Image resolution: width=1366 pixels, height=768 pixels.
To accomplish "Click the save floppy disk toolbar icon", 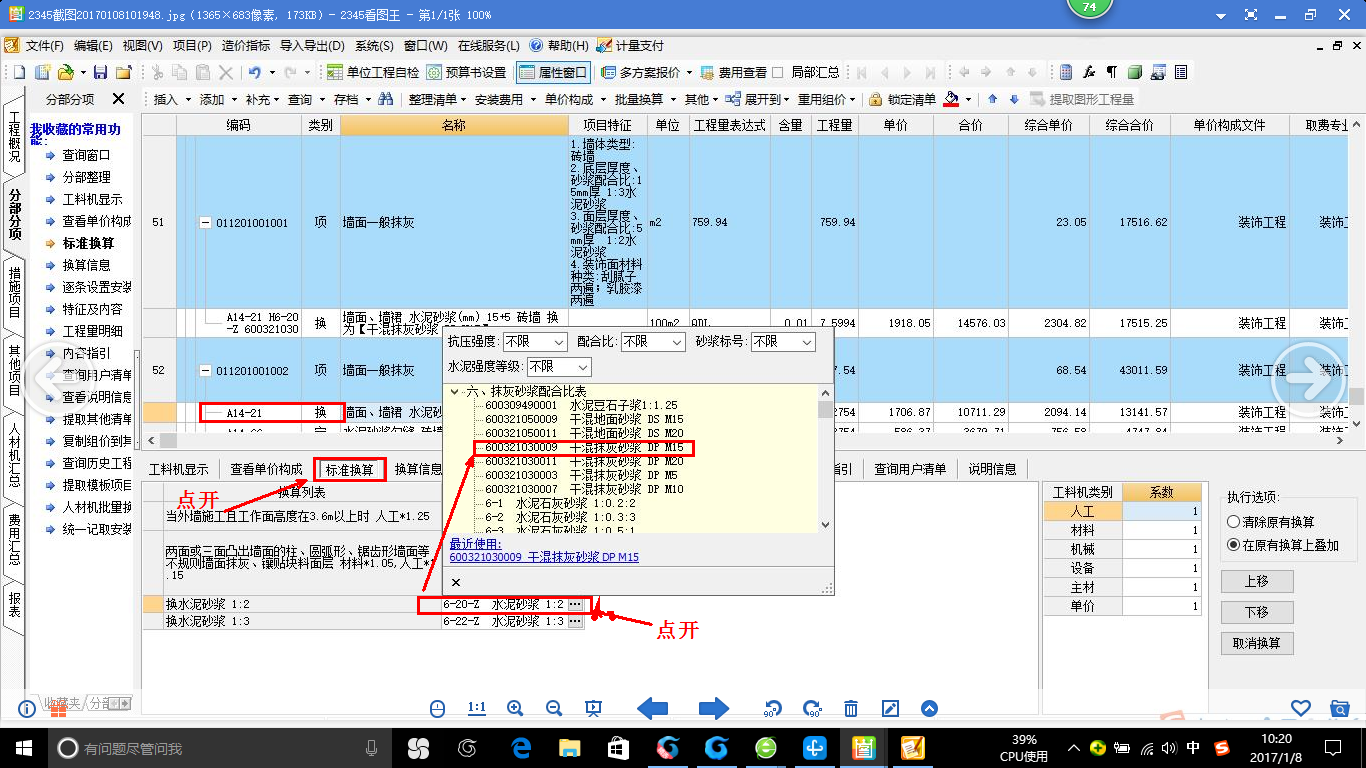I will tap(100, 72).
